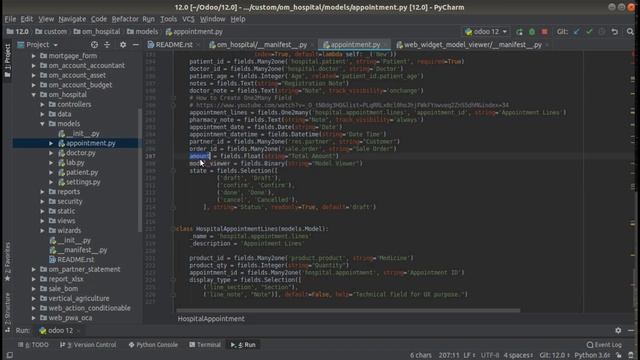The width and height of the screenshot is (640, 360).
Task: Open the Run tool window button
Action: (x=243, y=345)
